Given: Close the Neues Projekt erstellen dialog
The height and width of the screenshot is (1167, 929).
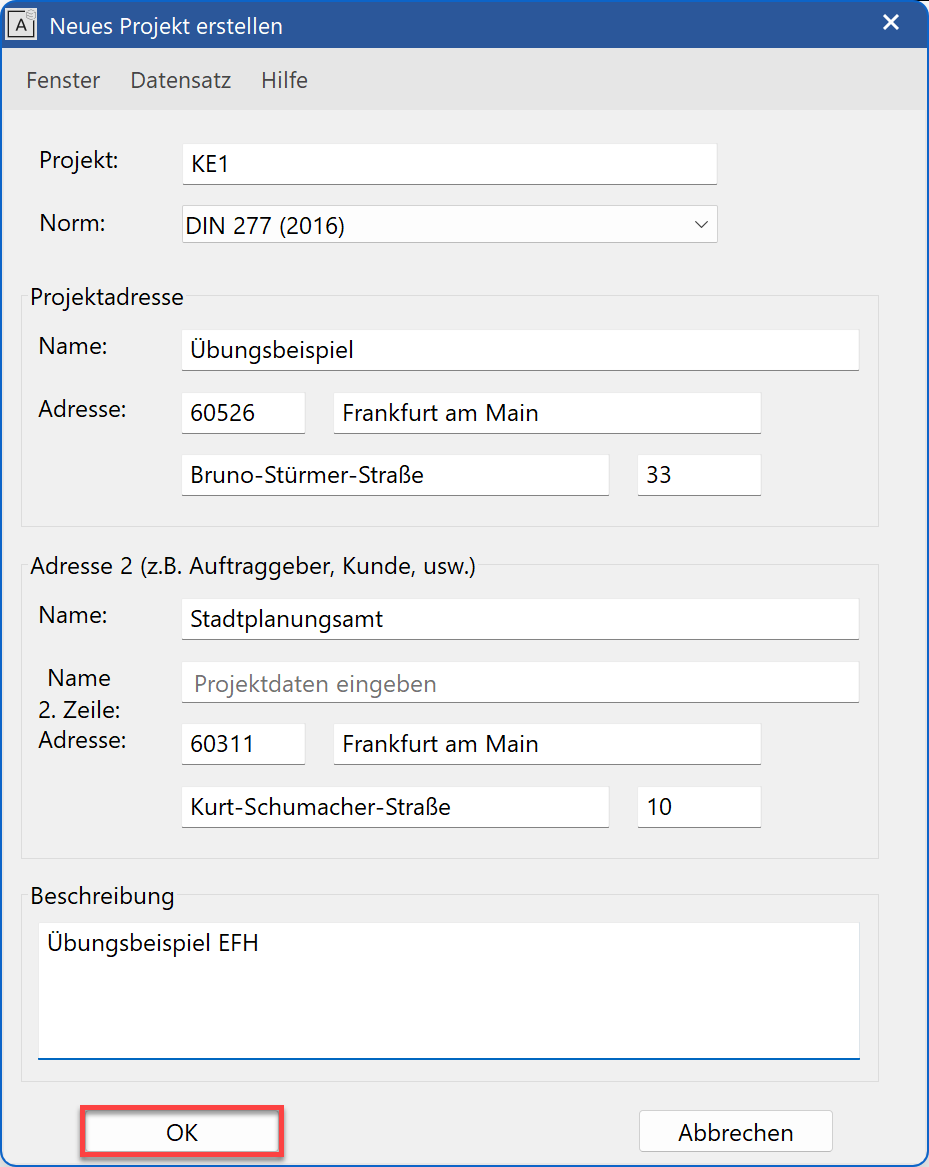Looking at the screenshot, I should point(890,23).
